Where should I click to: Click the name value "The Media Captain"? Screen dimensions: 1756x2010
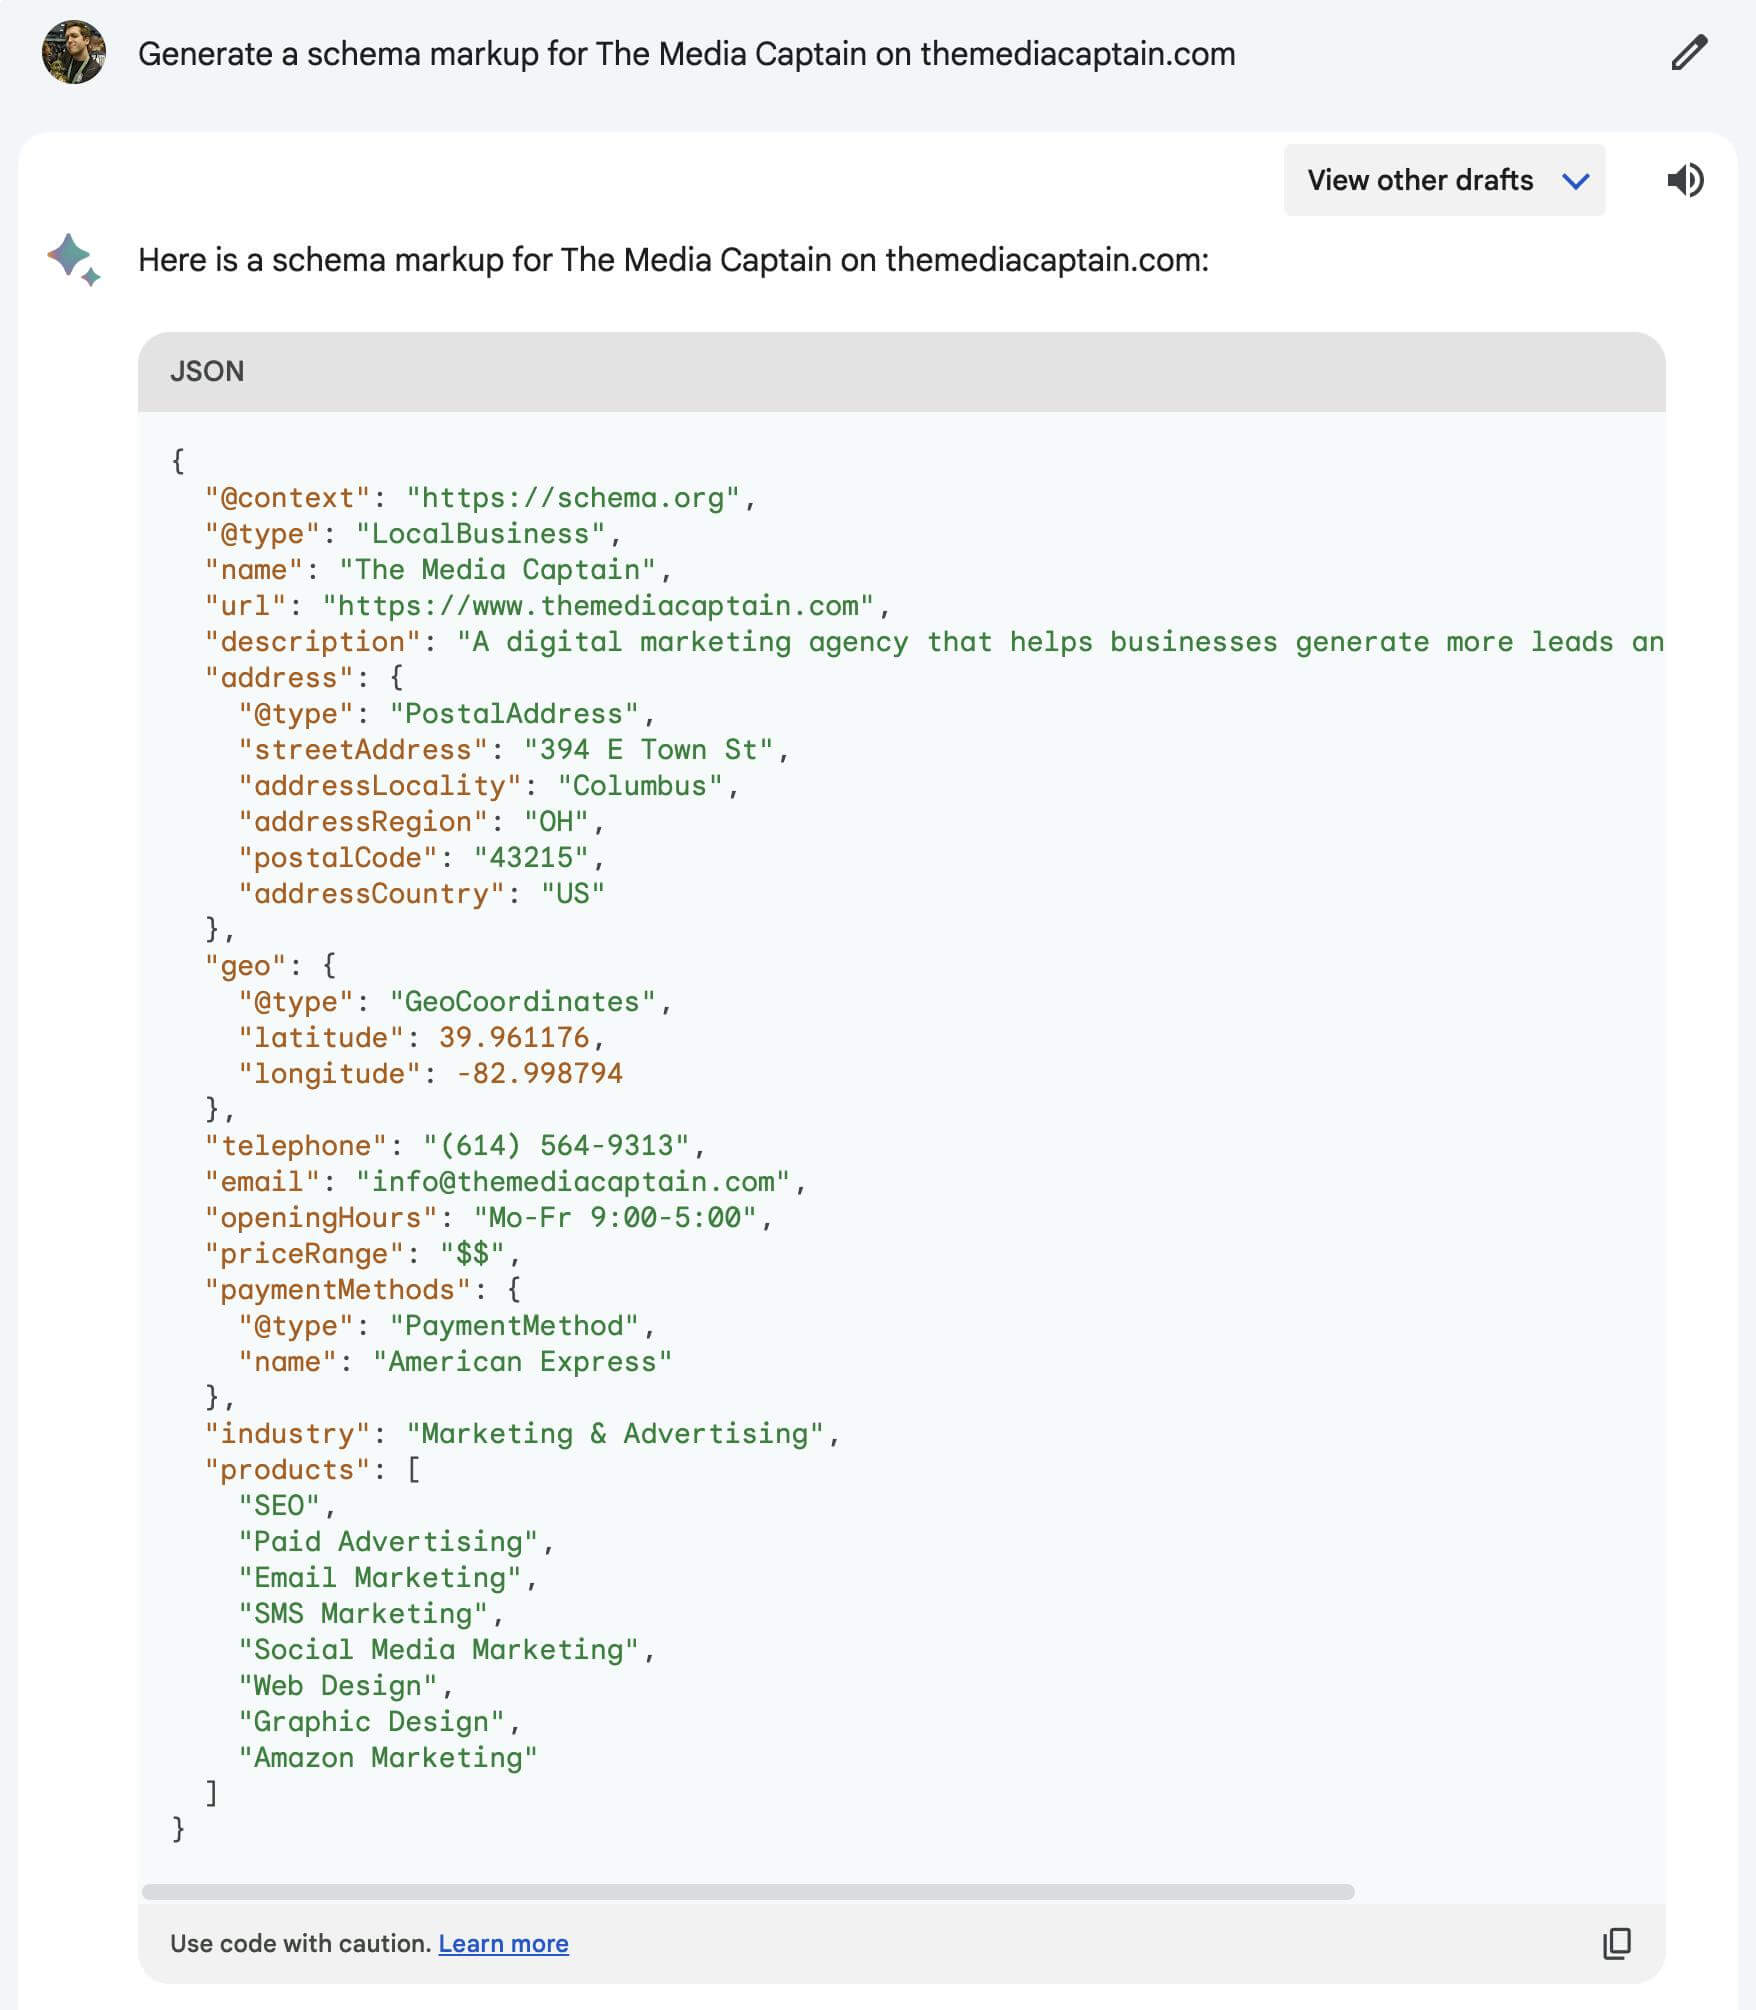497,570
